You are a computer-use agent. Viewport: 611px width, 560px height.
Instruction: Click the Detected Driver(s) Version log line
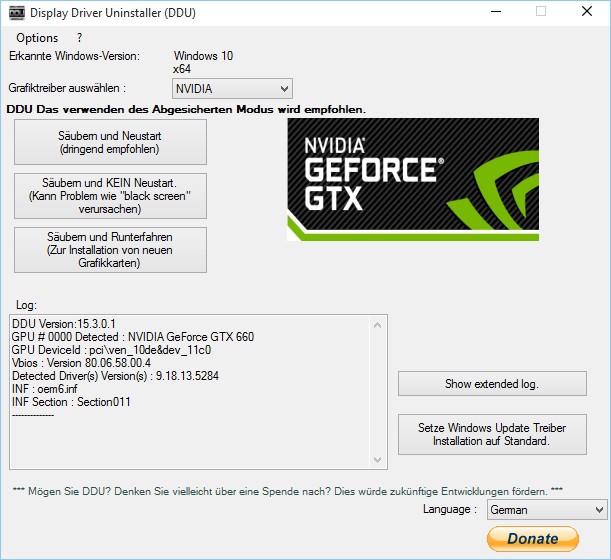tap(115, 376)
